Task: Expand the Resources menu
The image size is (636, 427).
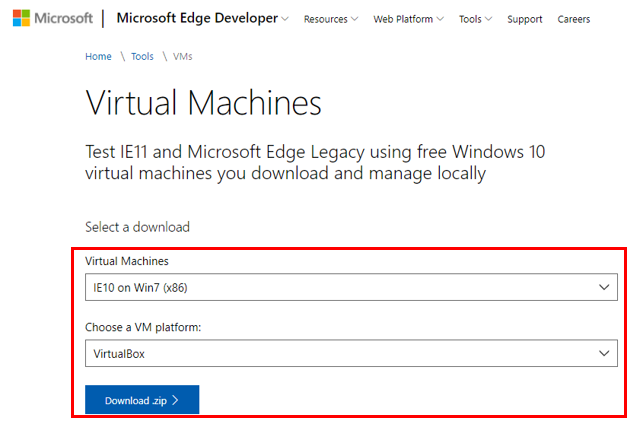Action: (331, 19)
